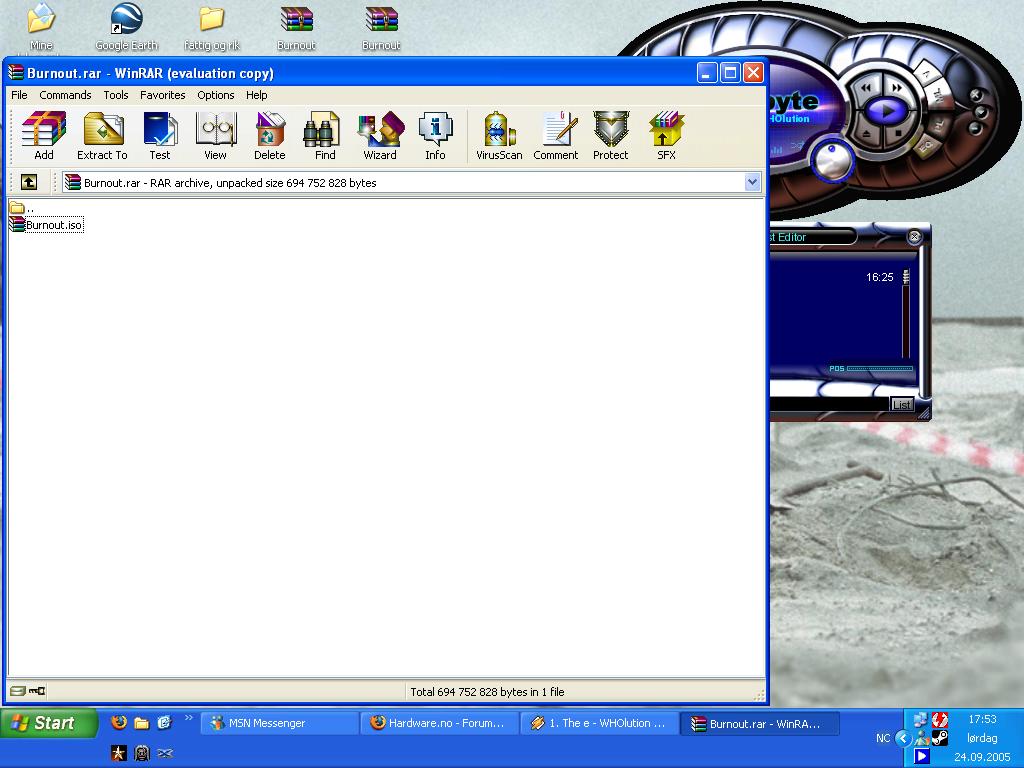This screenshot has height=768, width=1024.
Task: Click the Add toolbar icon in WinRAR
Action: pyautogui.click(x=44, y=136)
